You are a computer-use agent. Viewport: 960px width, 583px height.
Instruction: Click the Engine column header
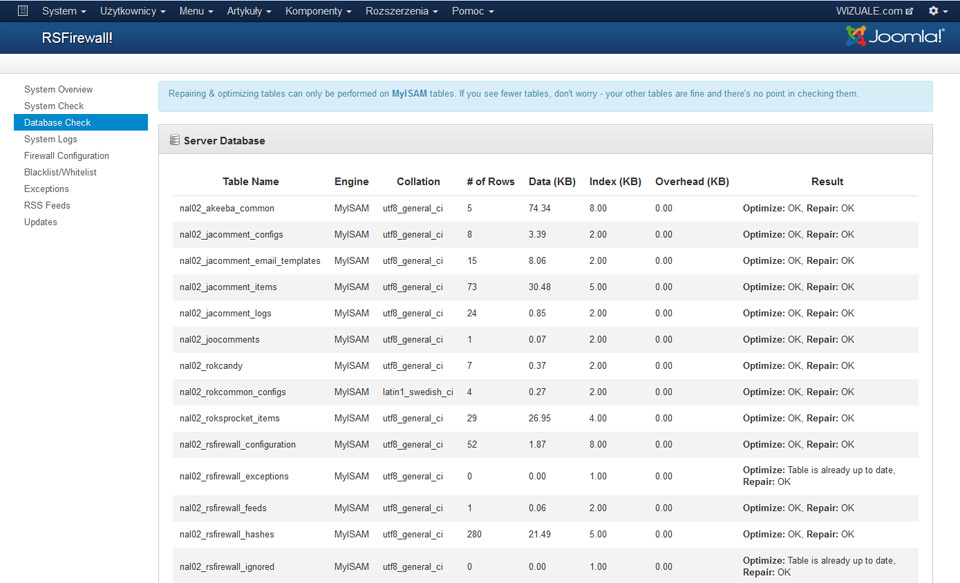click(x=351, y=182)
